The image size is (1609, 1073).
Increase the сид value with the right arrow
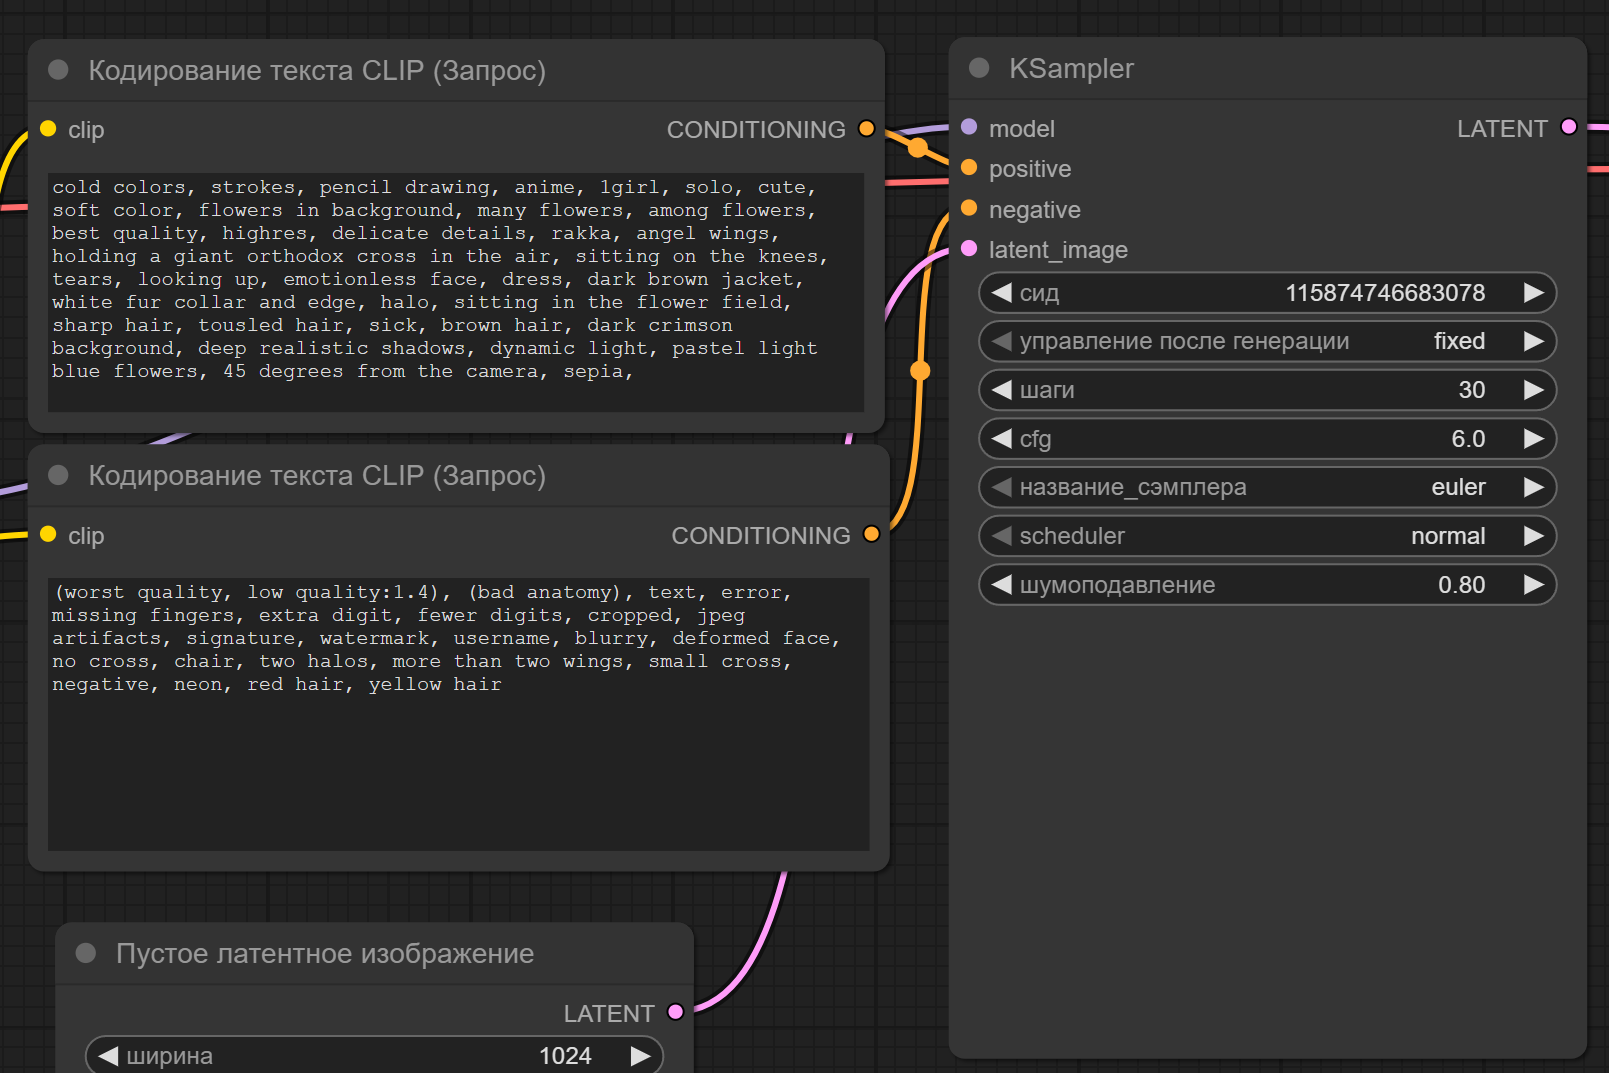(x=1533, y=293)
